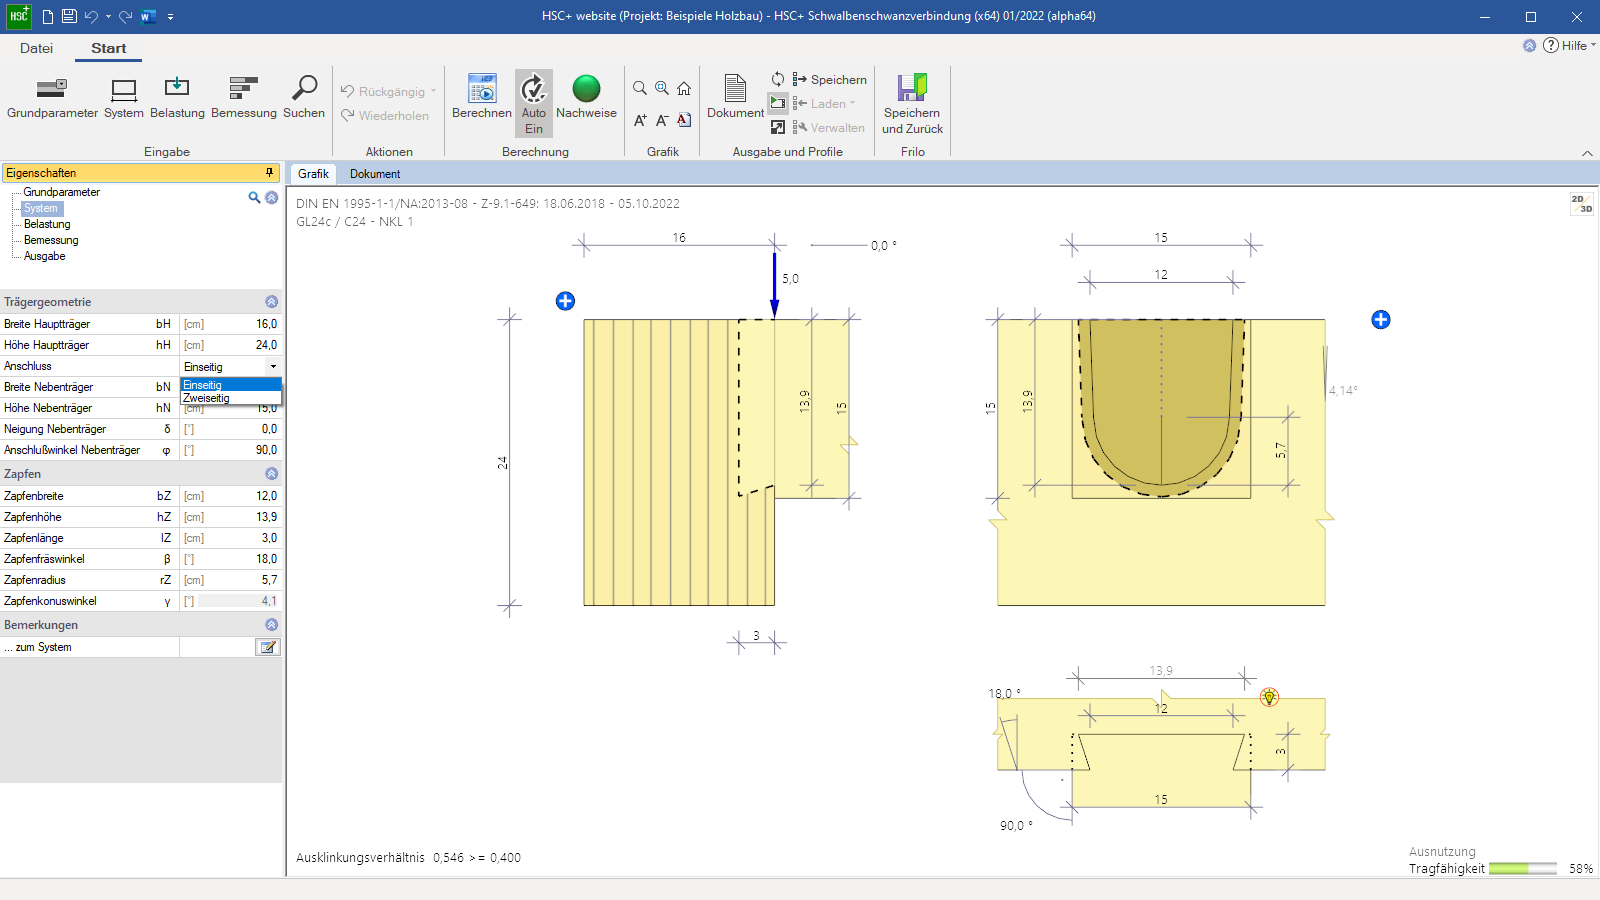The image size is (1600, 900).
Task: Switch to the Grafik view tab
Action: coord(313,174)
